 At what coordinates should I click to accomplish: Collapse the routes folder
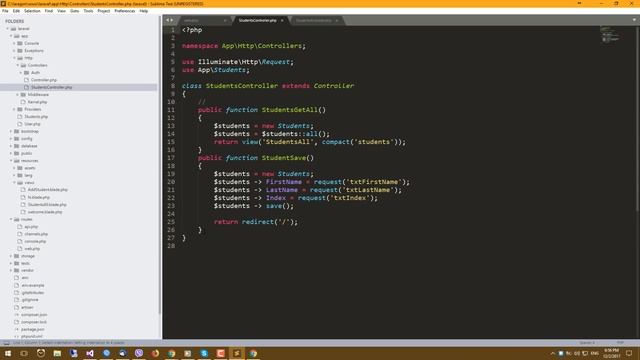pos(11,220)
